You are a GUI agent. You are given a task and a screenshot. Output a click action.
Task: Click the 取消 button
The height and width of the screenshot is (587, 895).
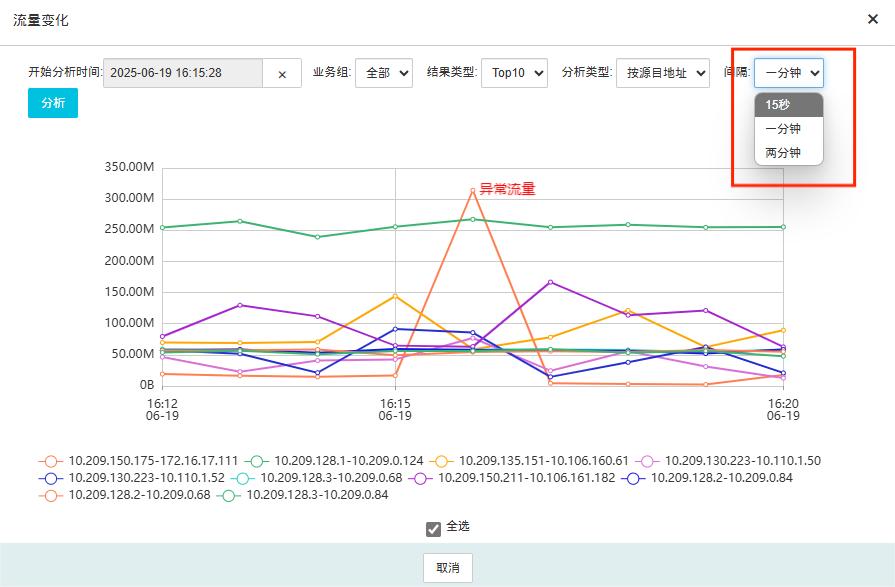point(448,568)
